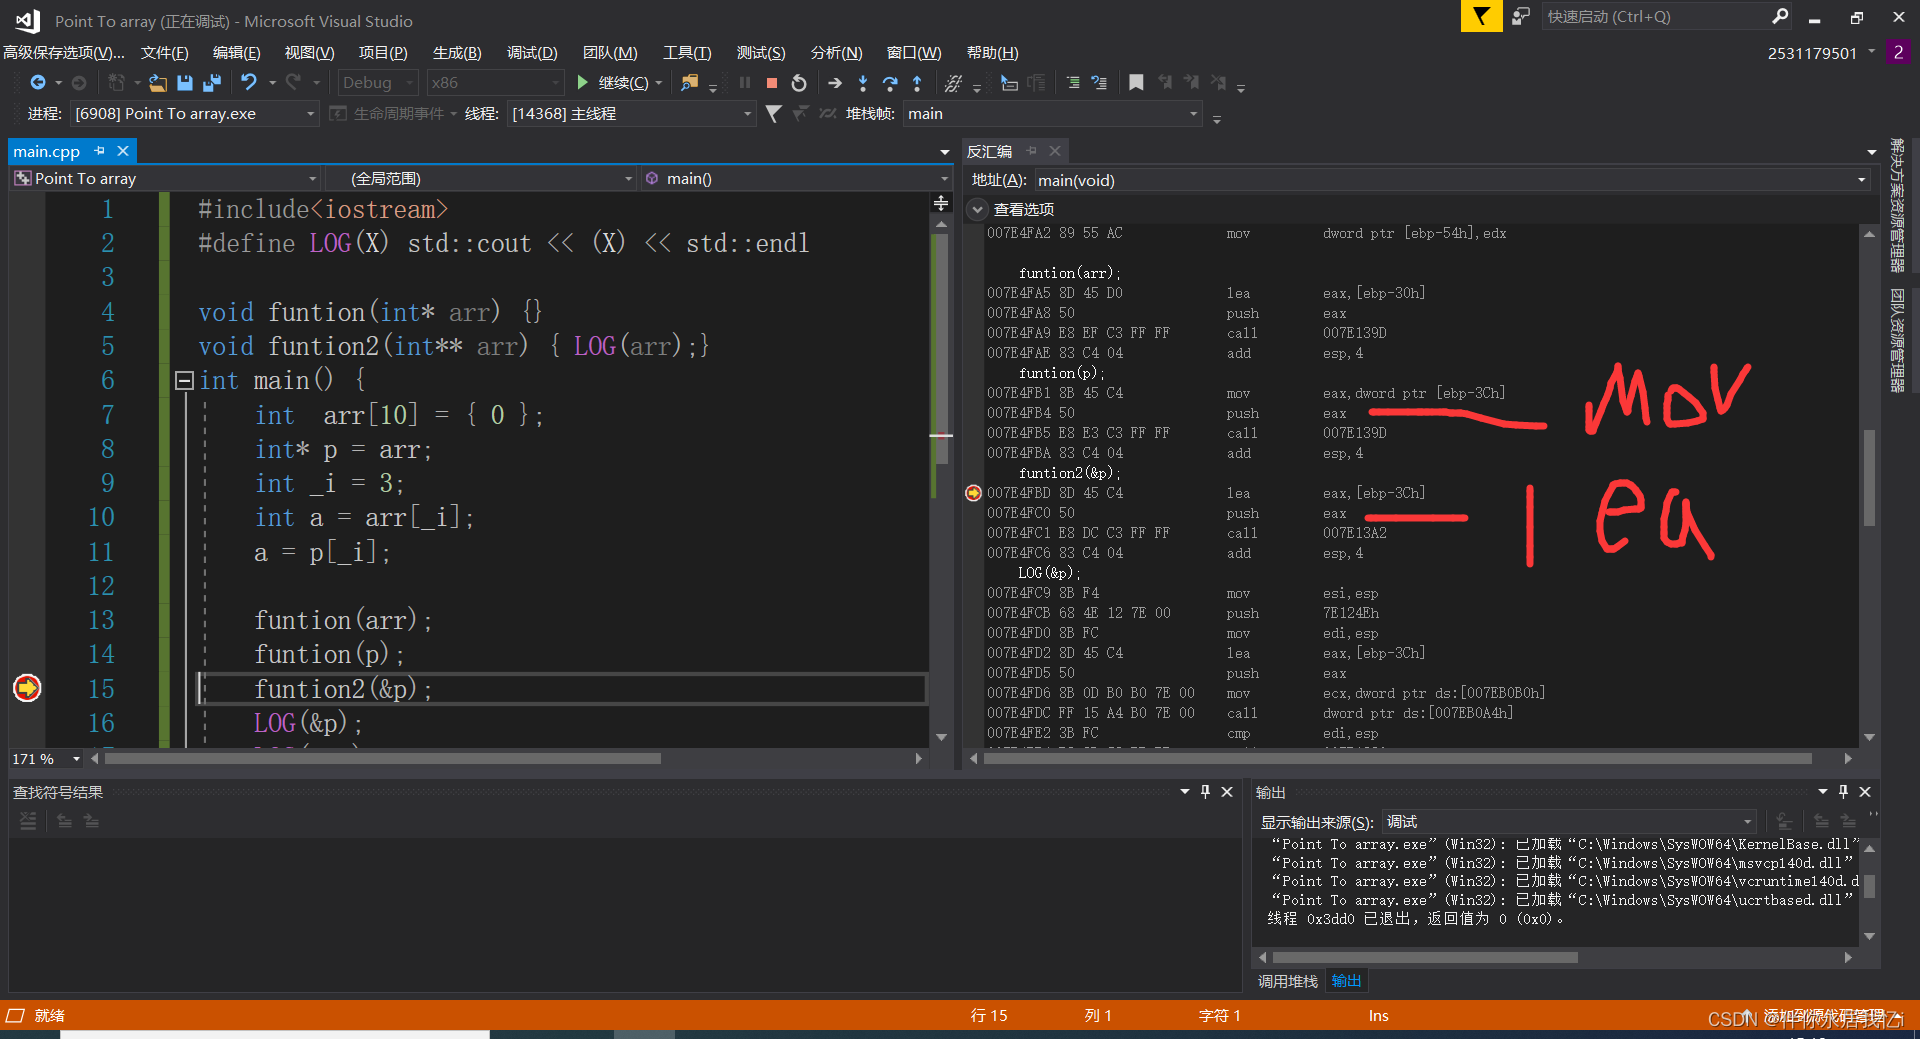Click the Save floppy disk icon
Viewport: 1920px width, 1039px height.
coord(185,83)
